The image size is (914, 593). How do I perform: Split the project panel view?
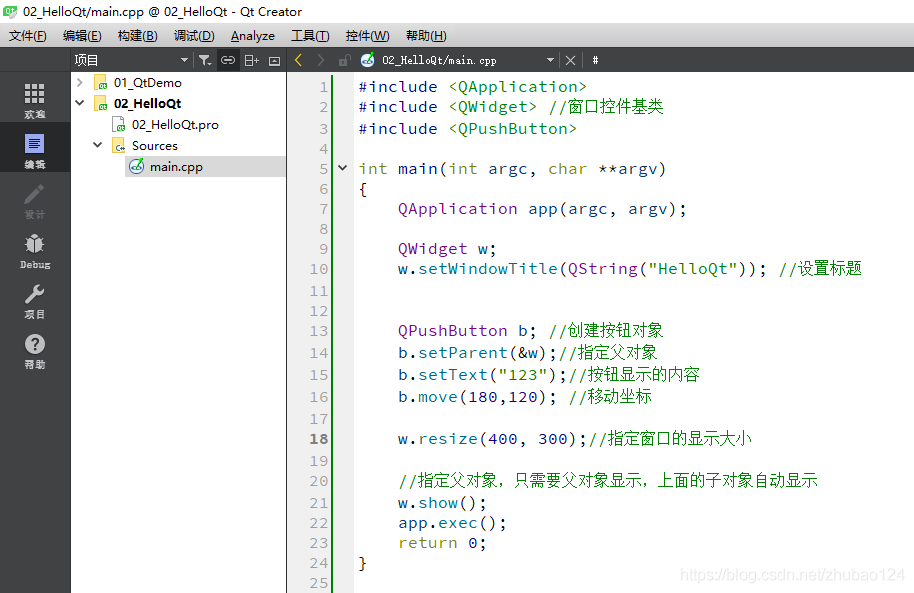tap(252, 60)
